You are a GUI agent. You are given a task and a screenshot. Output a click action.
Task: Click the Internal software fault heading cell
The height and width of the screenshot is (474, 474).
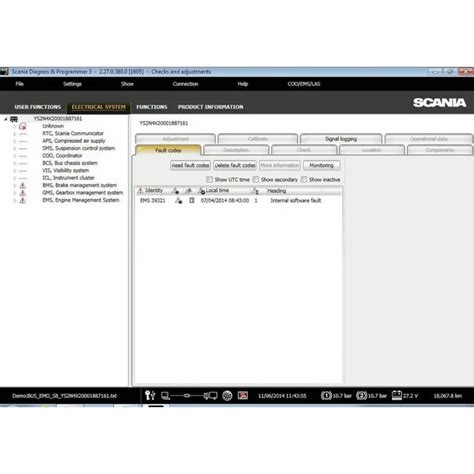[296, 200]
